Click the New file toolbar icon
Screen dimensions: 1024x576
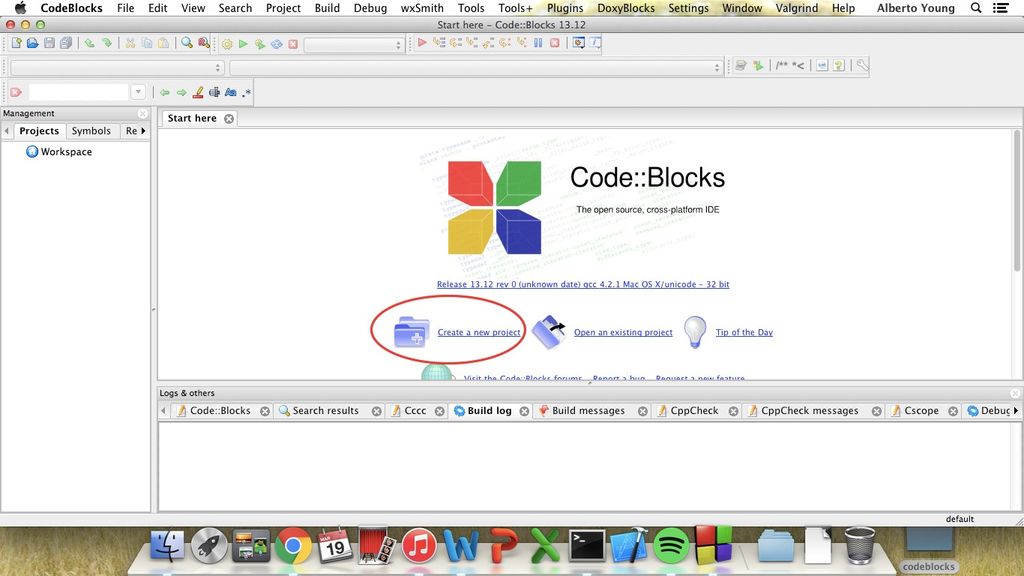[16, 43]
